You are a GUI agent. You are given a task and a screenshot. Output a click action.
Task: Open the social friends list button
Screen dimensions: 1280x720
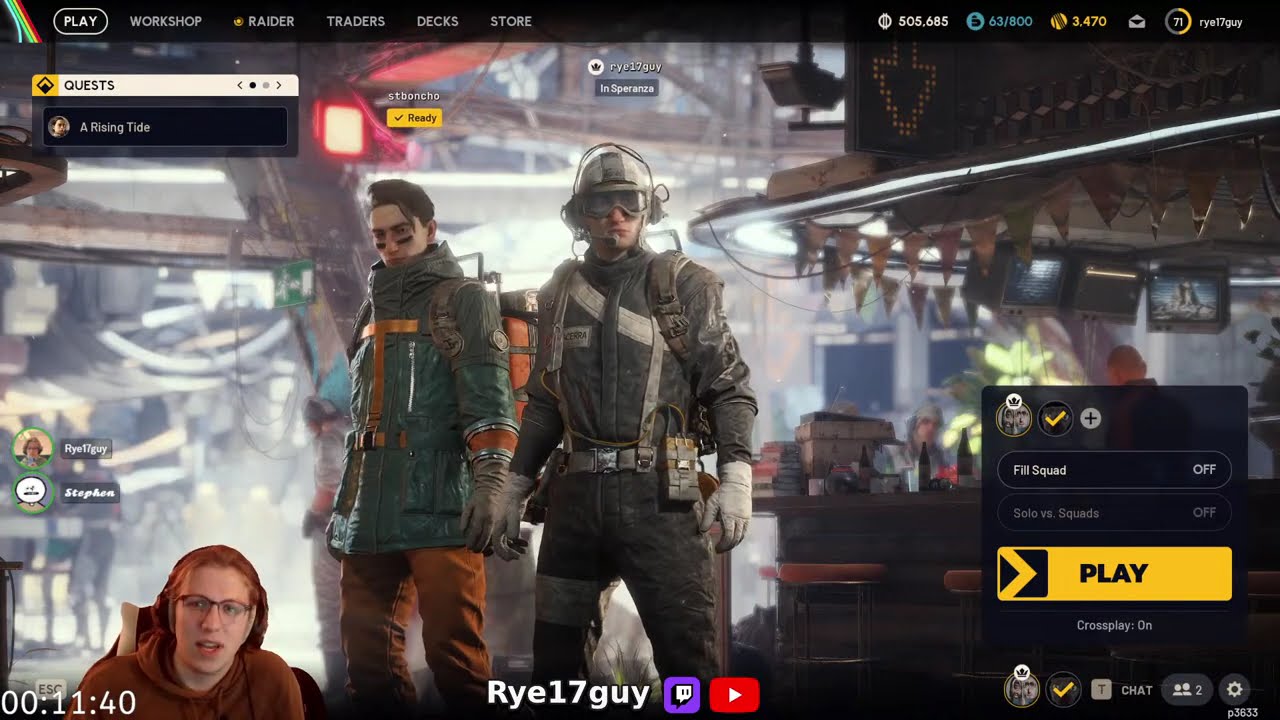(1188, 689)
